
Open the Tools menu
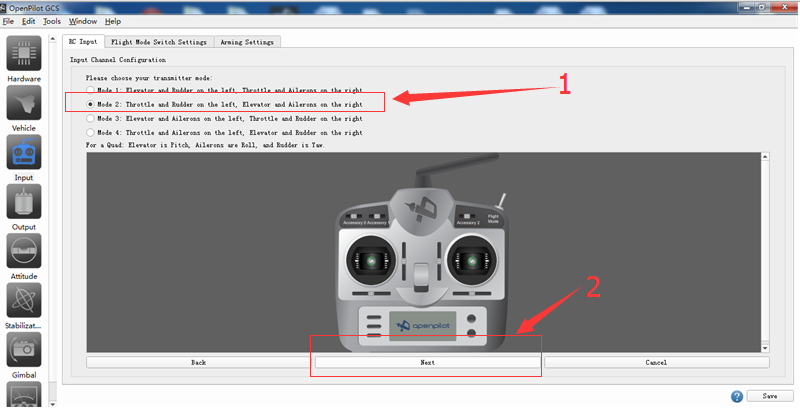52,21
